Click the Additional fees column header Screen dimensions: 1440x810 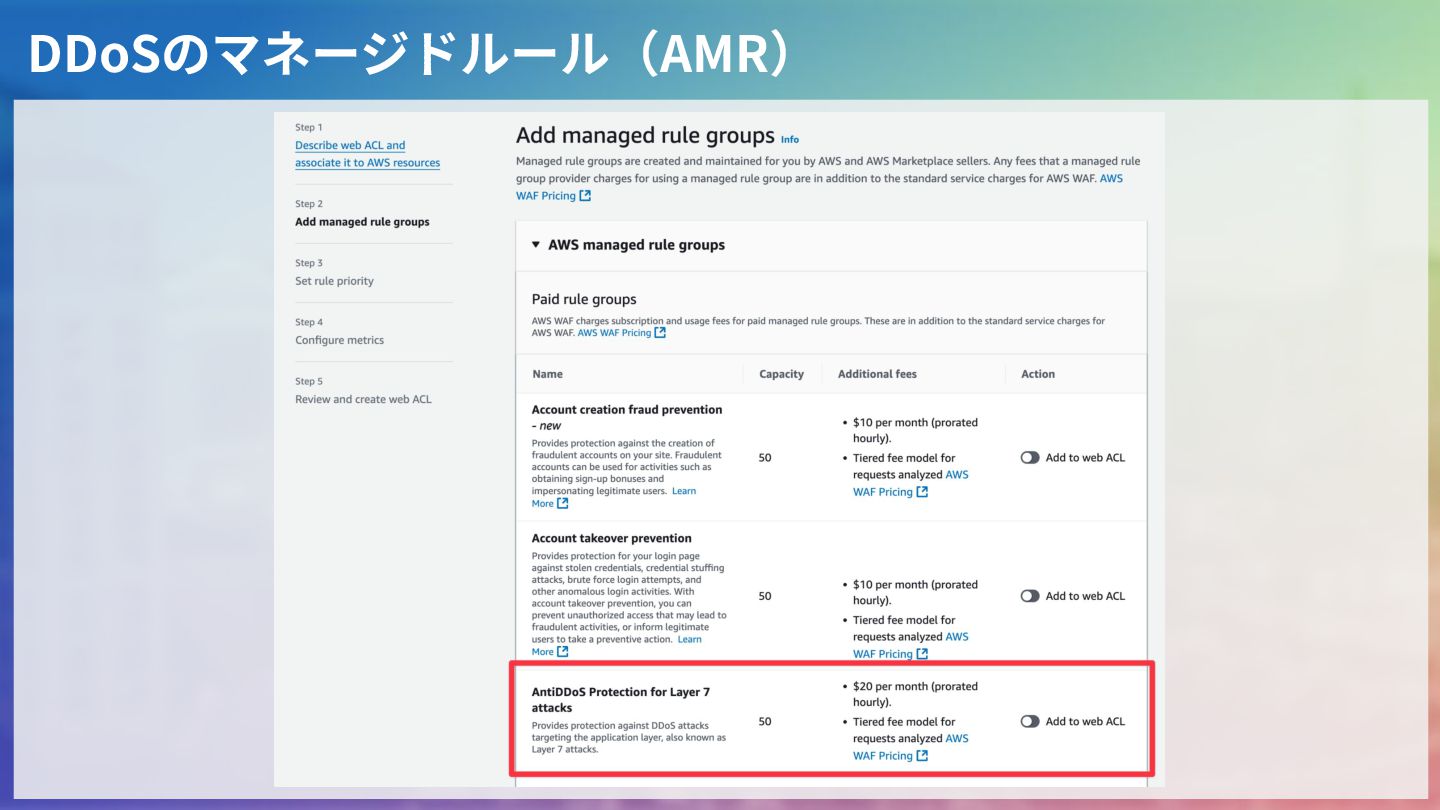(x=877, y=374)
